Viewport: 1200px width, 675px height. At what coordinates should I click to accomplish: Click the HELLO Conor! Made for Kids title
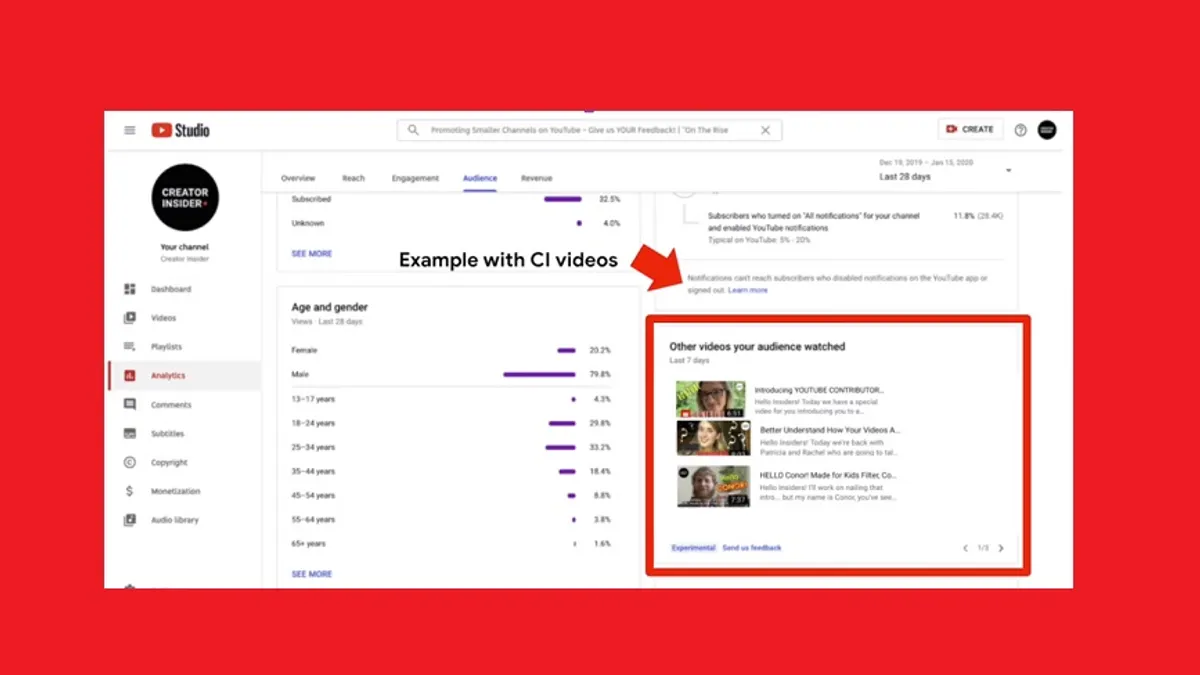[828, 475]
